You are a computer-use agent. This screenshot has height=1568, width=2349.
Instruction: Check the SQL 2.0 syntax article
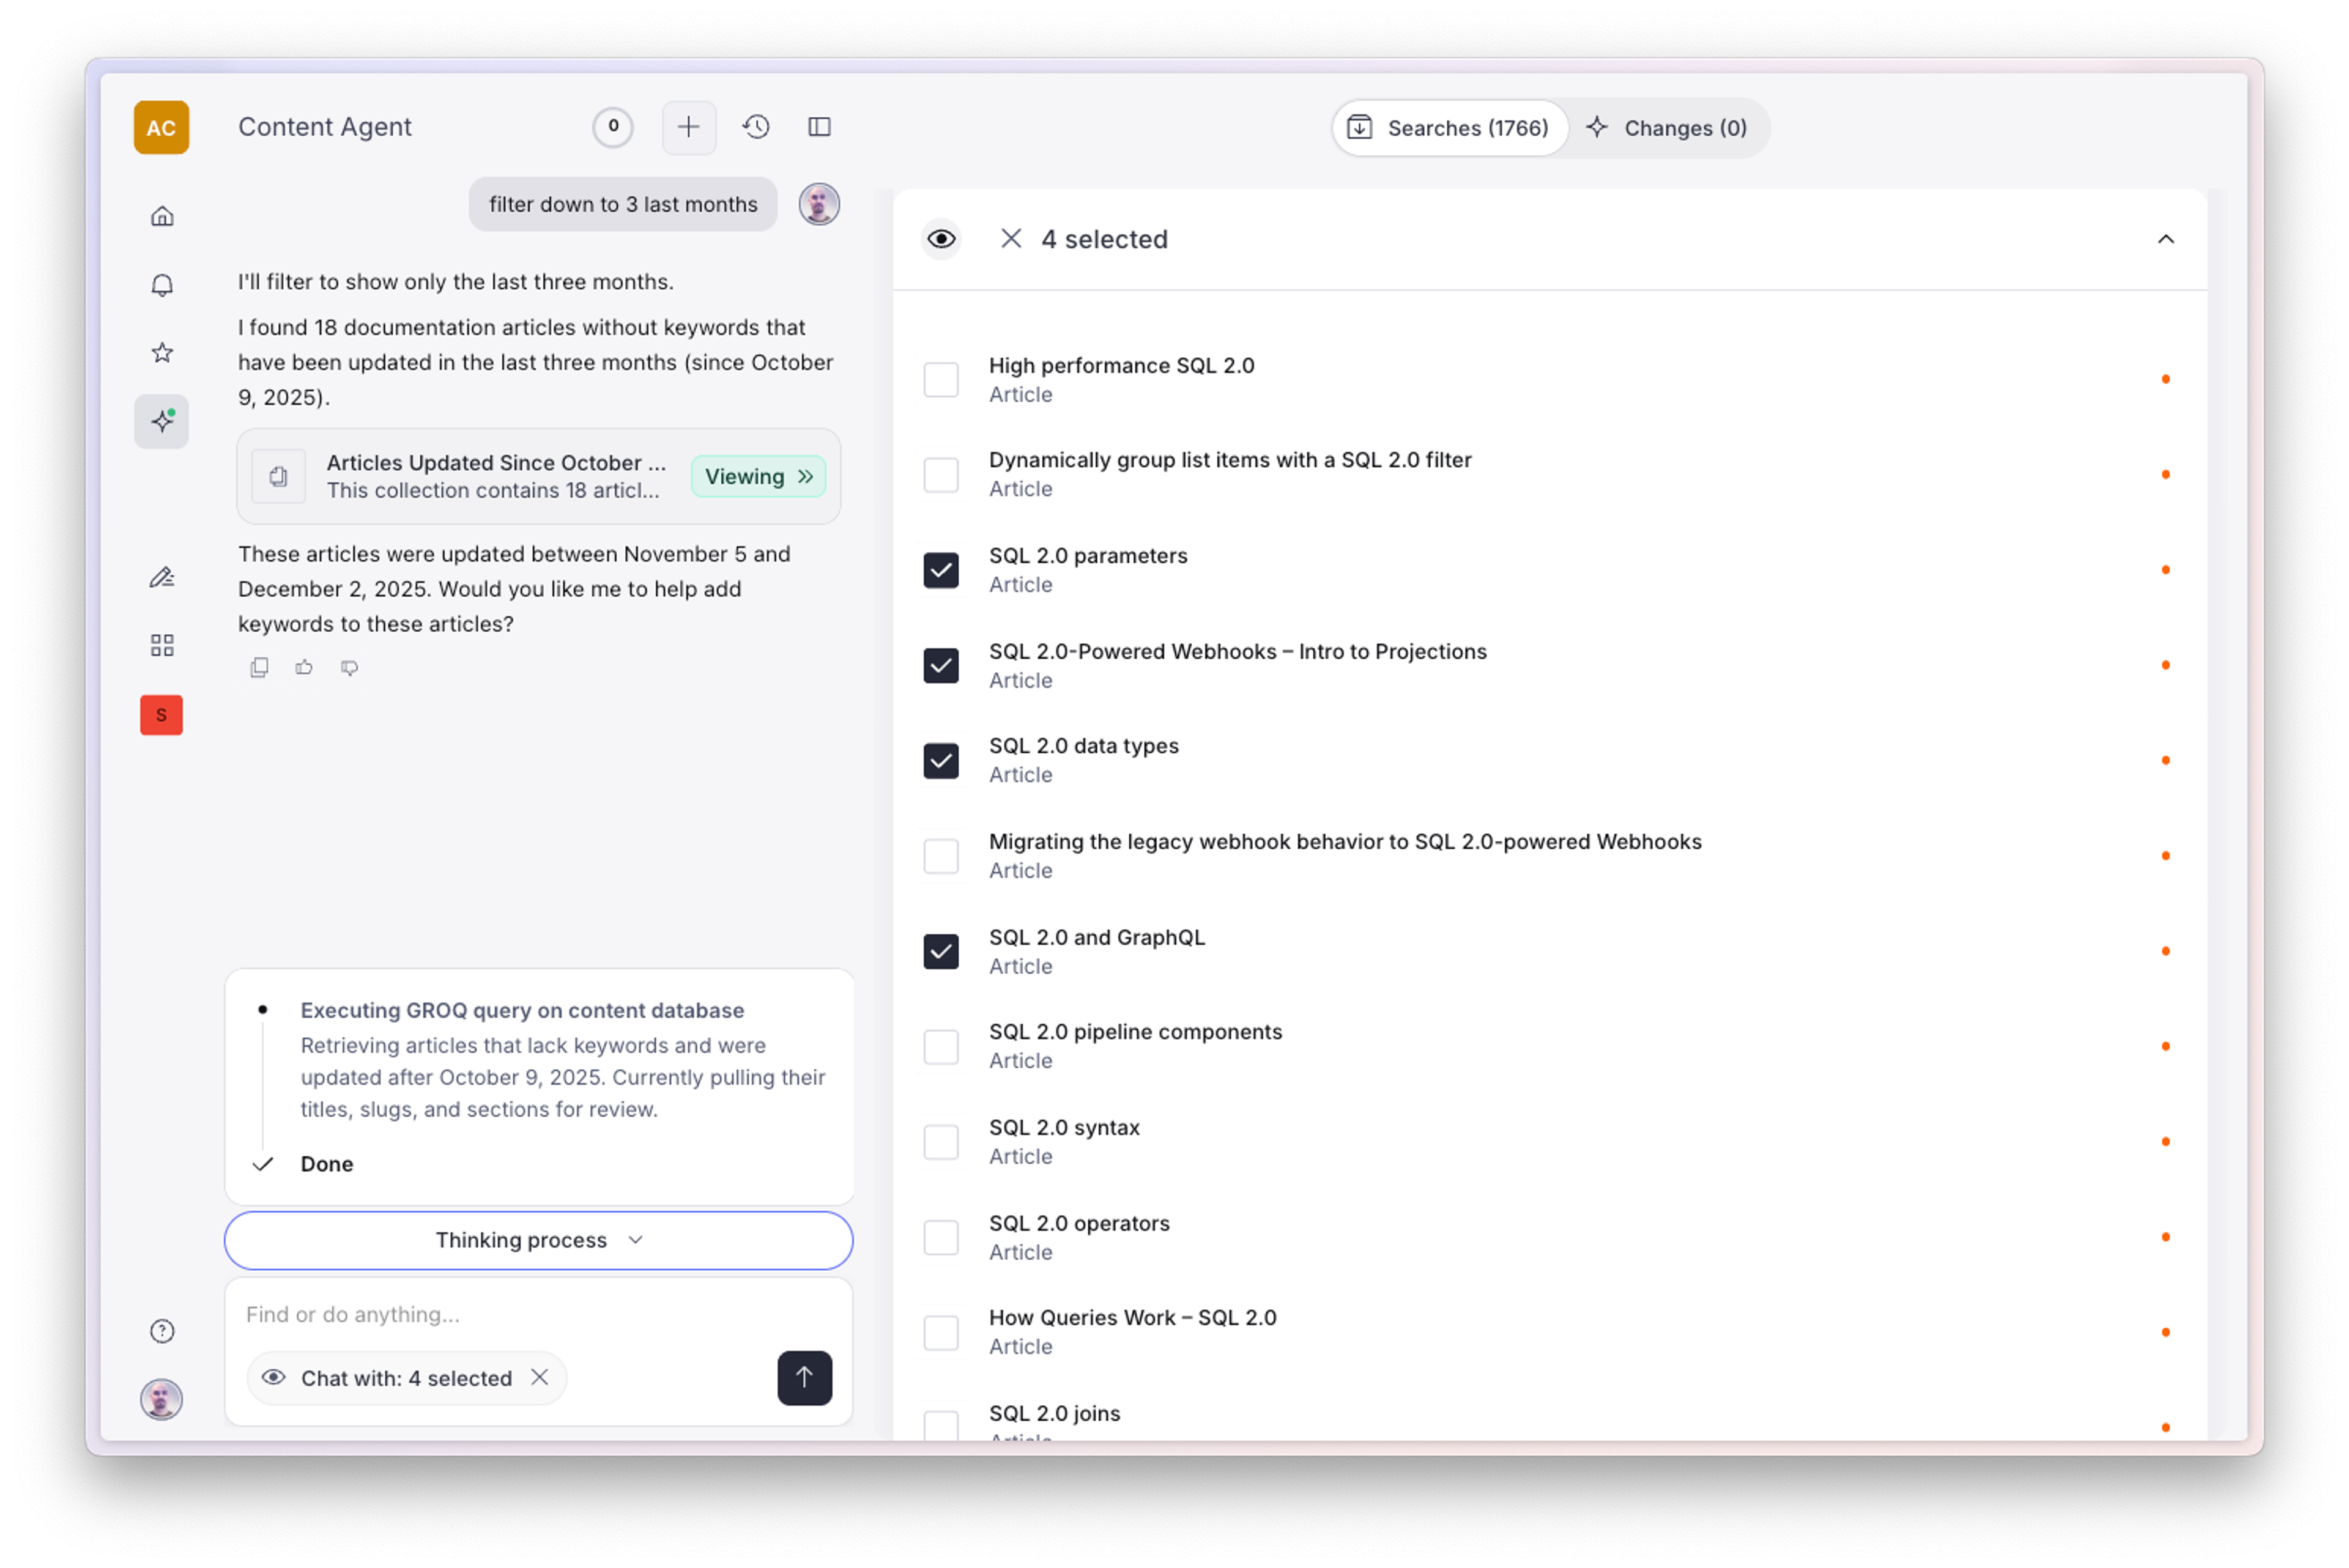point(940,1142)
